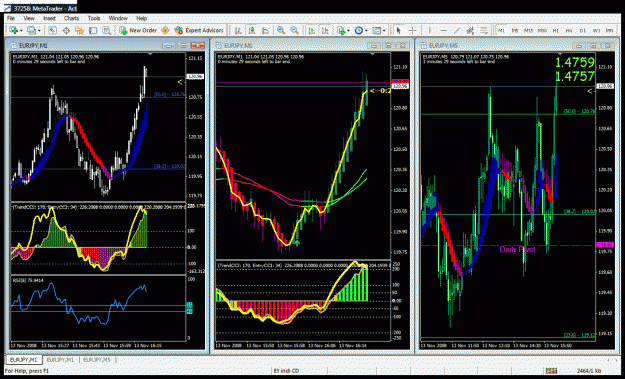This screenshot has height=379, width=625.
Task: Pick the vertical line drawing tool
Action: (430, 30)
